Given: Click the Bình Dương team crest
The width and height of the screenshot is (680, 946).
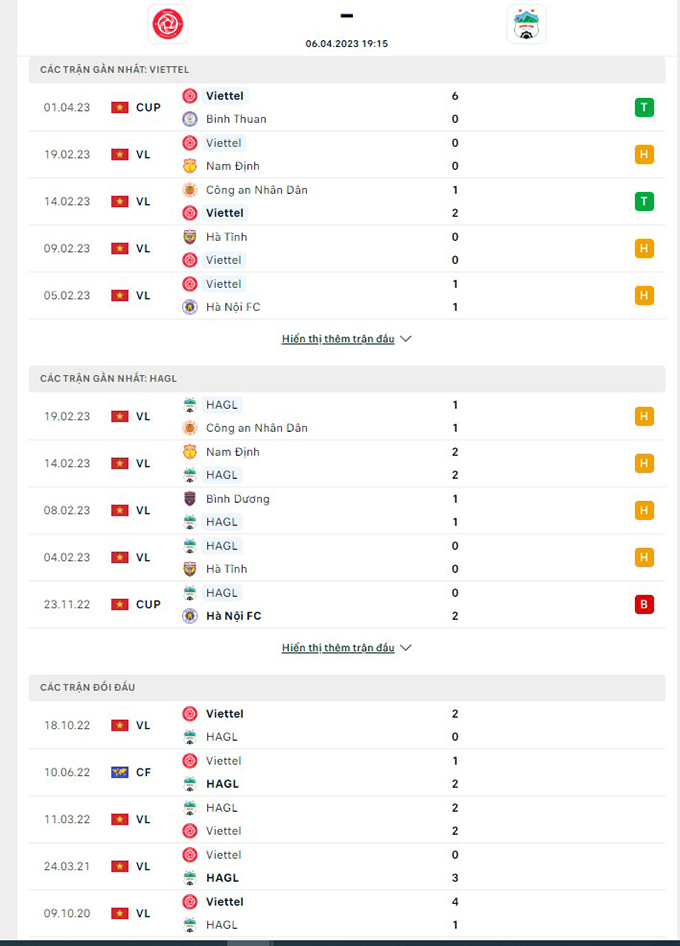Looking at the screenshot, I should pyautogui.click(x=190, y=499).
